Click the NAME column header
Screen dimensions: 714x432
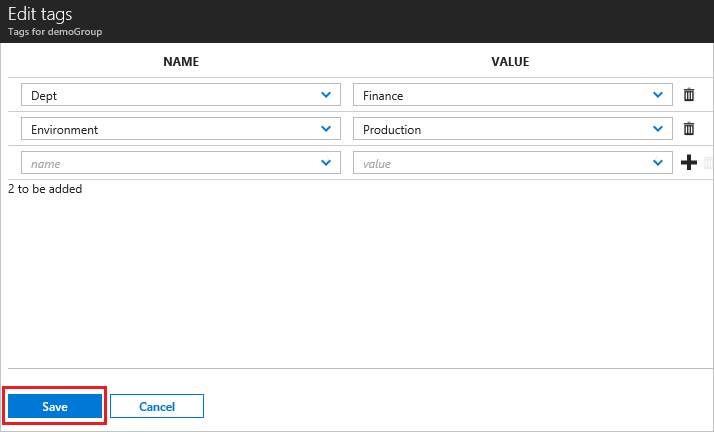pyautogui.click(x=181, y=62)
